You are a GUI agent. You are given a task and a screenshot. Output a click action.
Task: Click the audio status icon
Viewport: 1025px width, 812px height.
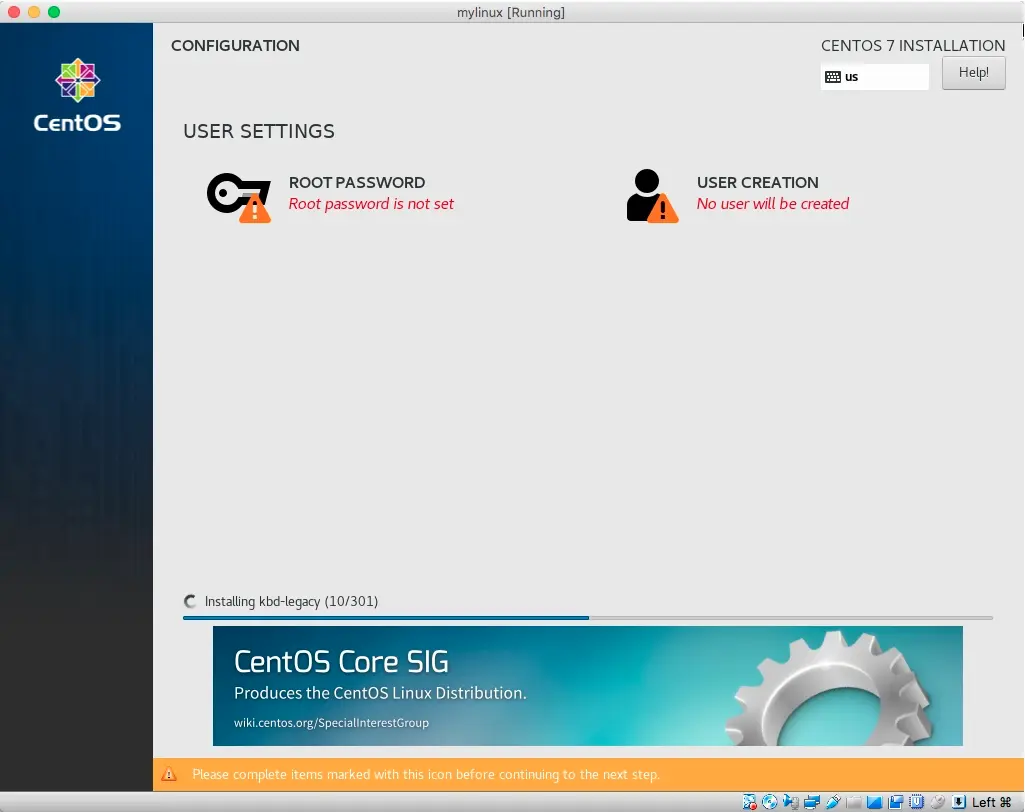[791, 802]
